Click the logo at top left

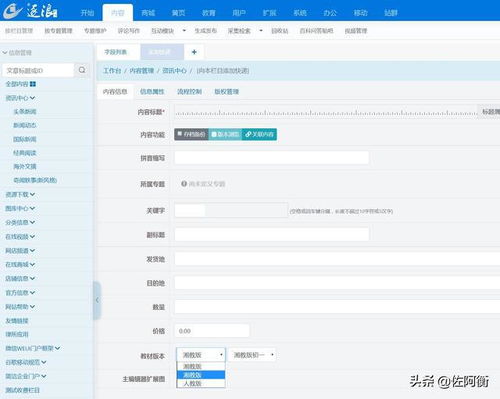coord(31,11)
